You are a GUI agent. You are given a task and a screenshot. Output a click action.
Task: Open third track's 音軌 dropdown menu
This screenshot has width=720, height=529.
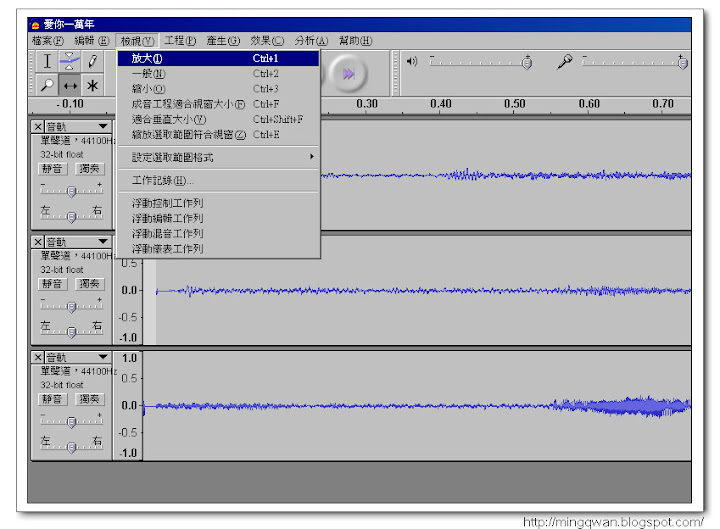[x=78, y=357]
